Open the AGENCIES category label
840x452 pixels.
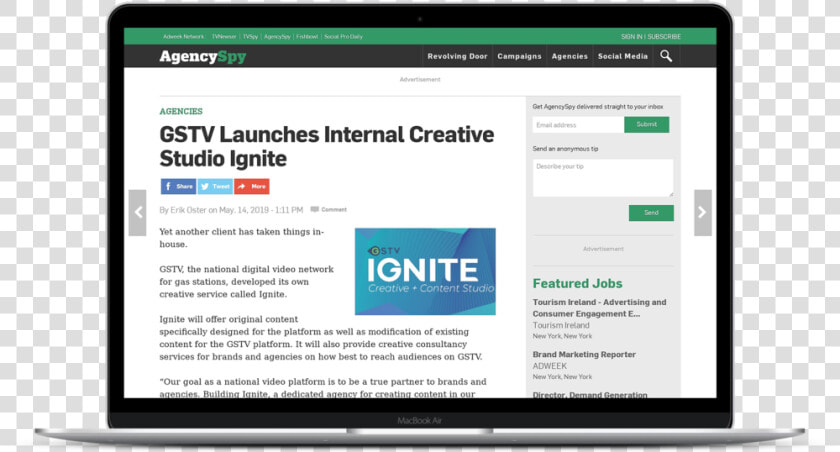click(181, 111)
